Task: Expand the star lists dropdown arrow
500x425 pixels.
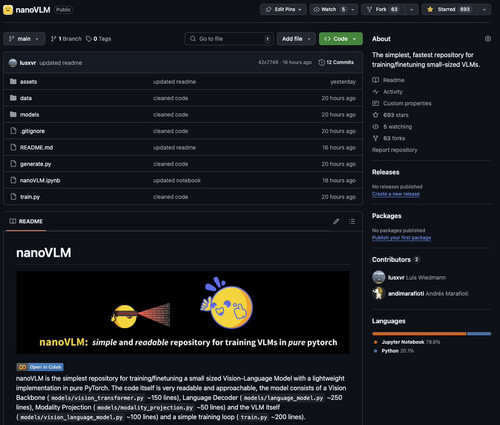Action: pyautogui.click(x=484, y=9)
